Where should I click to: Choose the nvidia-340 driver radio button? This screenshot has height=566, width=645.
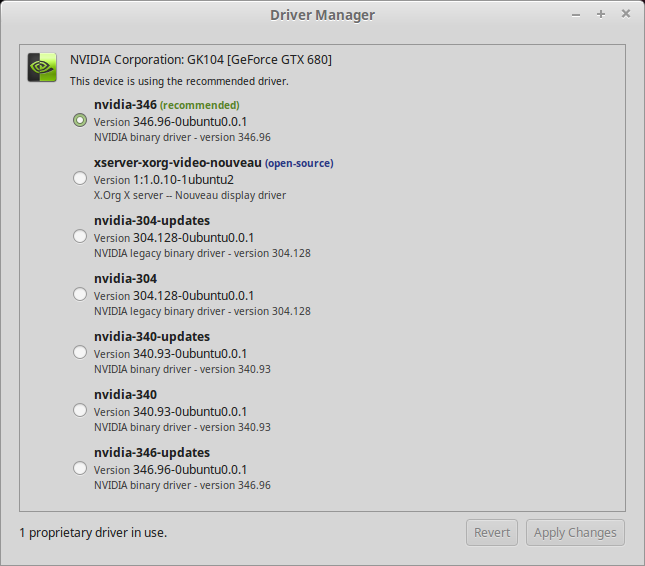[x=80, y=410]
